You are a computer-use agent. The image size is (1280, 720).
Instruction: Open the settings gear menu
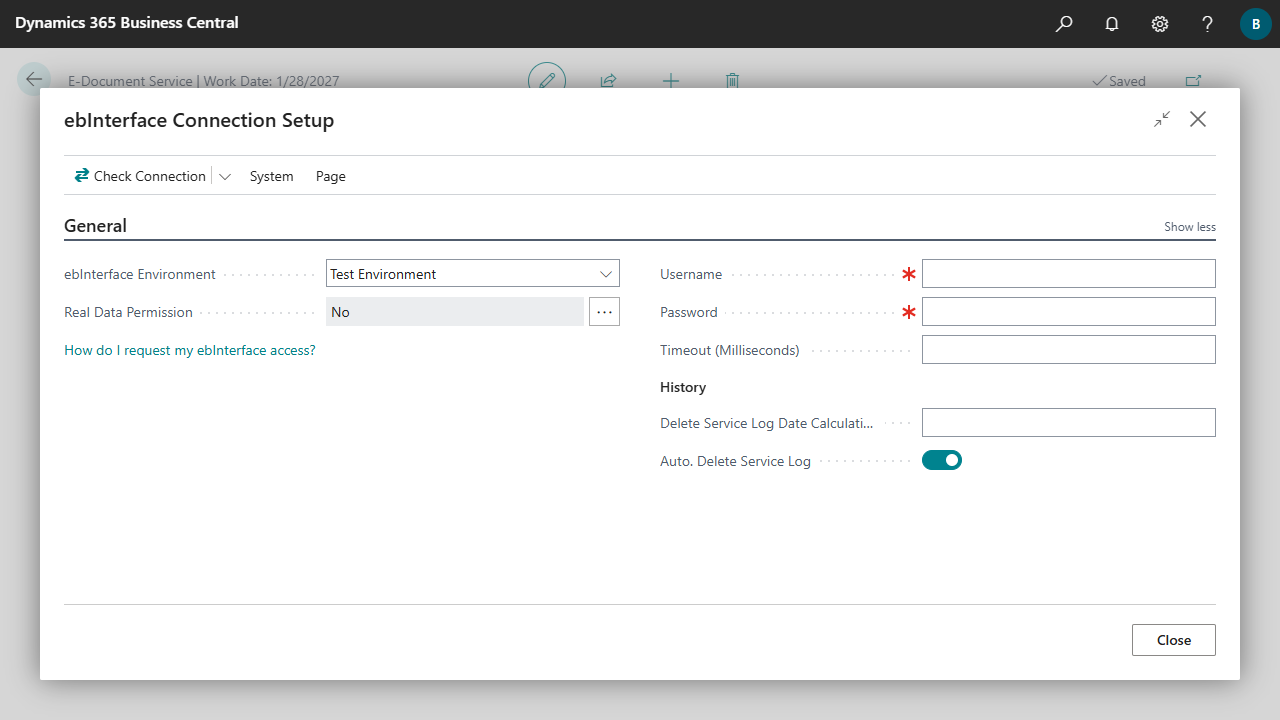(1160, 23)
